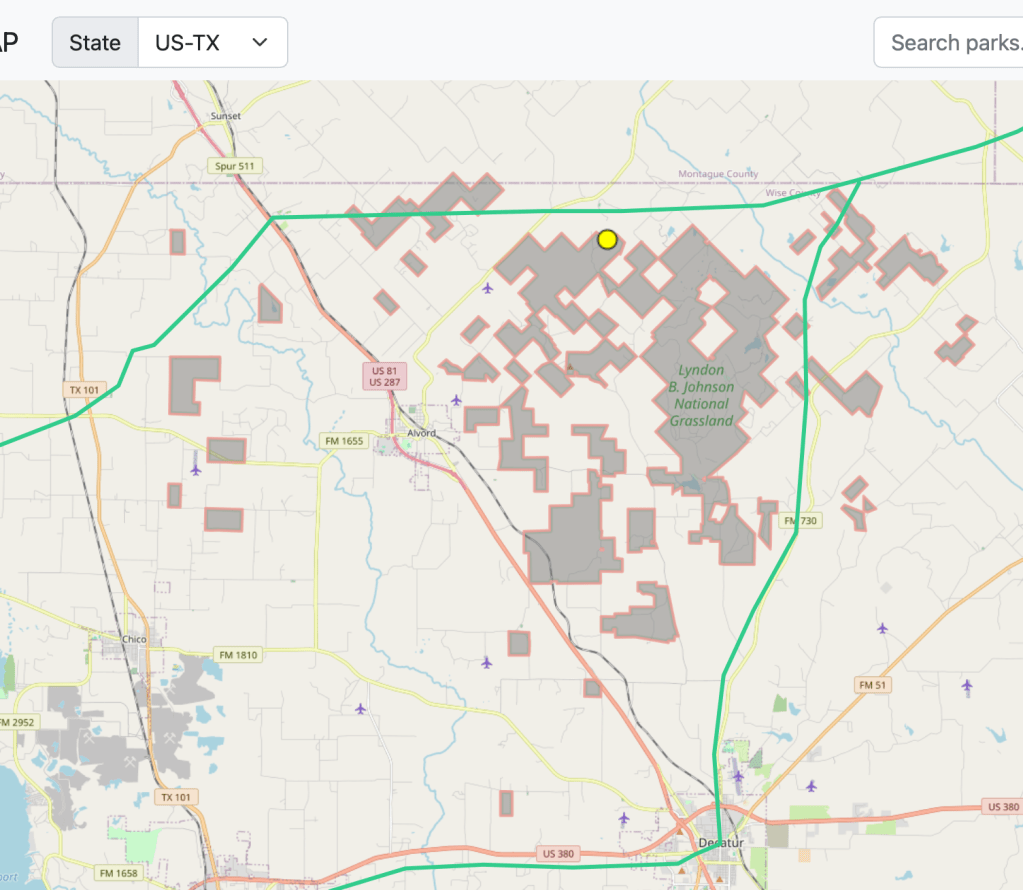Viewport: 1023px width, 890px height.
Task: Click airport icon right of FM 51 shield
Action: pyautogui.click(x=967, y=685)
